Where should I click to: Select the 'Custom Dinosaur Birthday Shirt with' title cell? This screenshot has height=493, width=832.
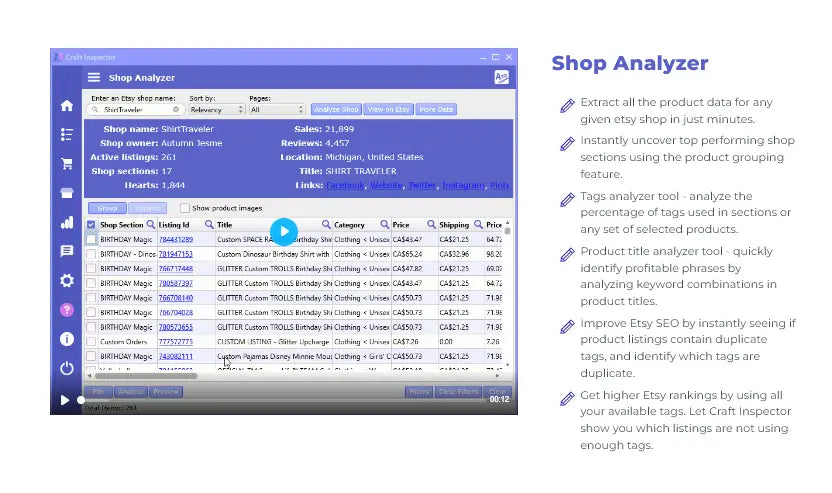(x=274, y=254)
